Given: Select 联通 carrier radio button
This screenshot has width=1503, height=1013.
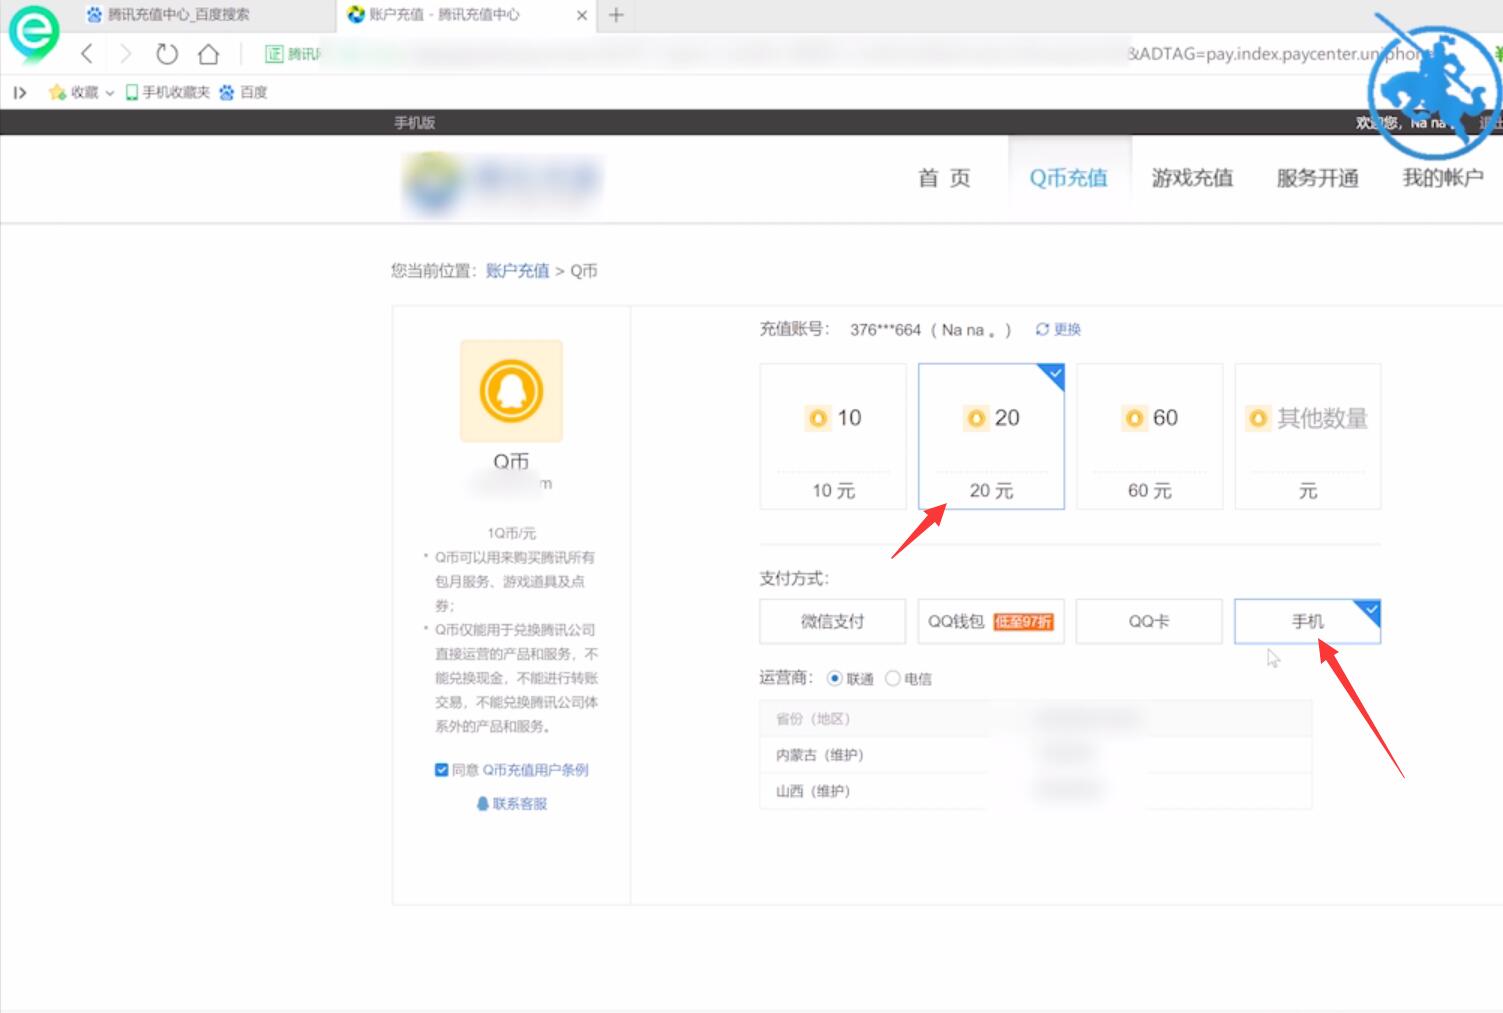Looking at the screenshot, I should [835, 678].
